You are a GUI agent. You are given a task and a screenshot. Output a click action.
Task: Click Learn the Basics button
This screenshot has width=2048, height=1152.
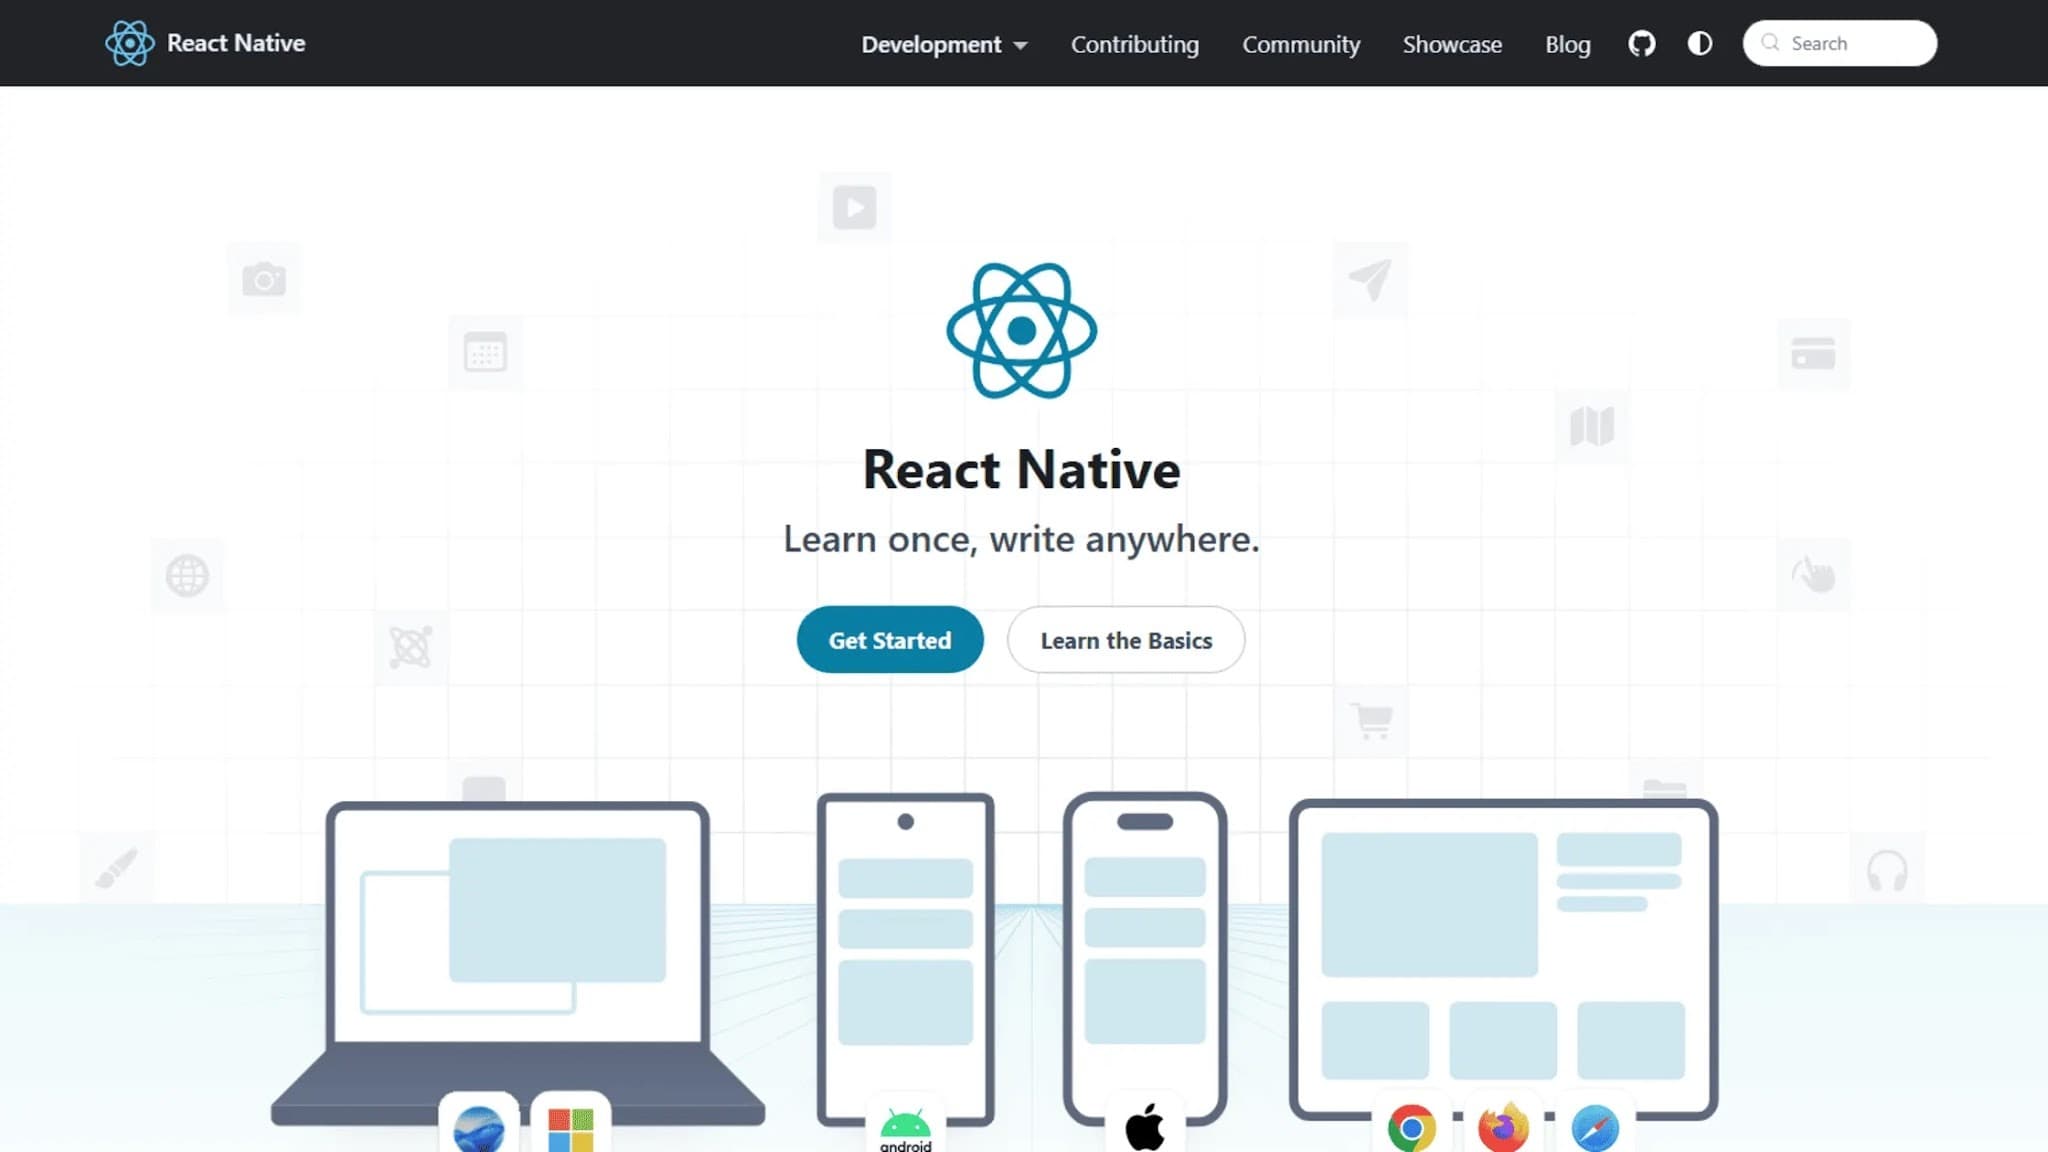(x=1126, y=640)
